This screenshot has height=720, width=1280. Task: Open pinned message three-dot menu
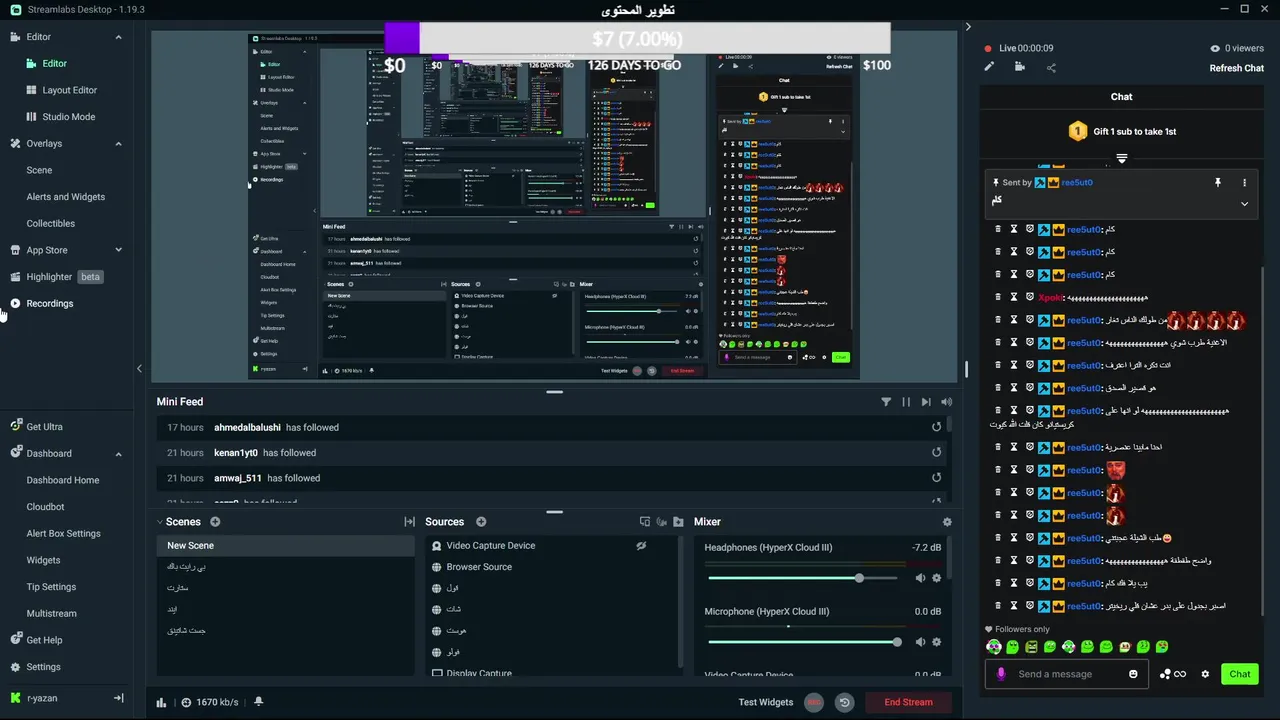click(1244, 183)
